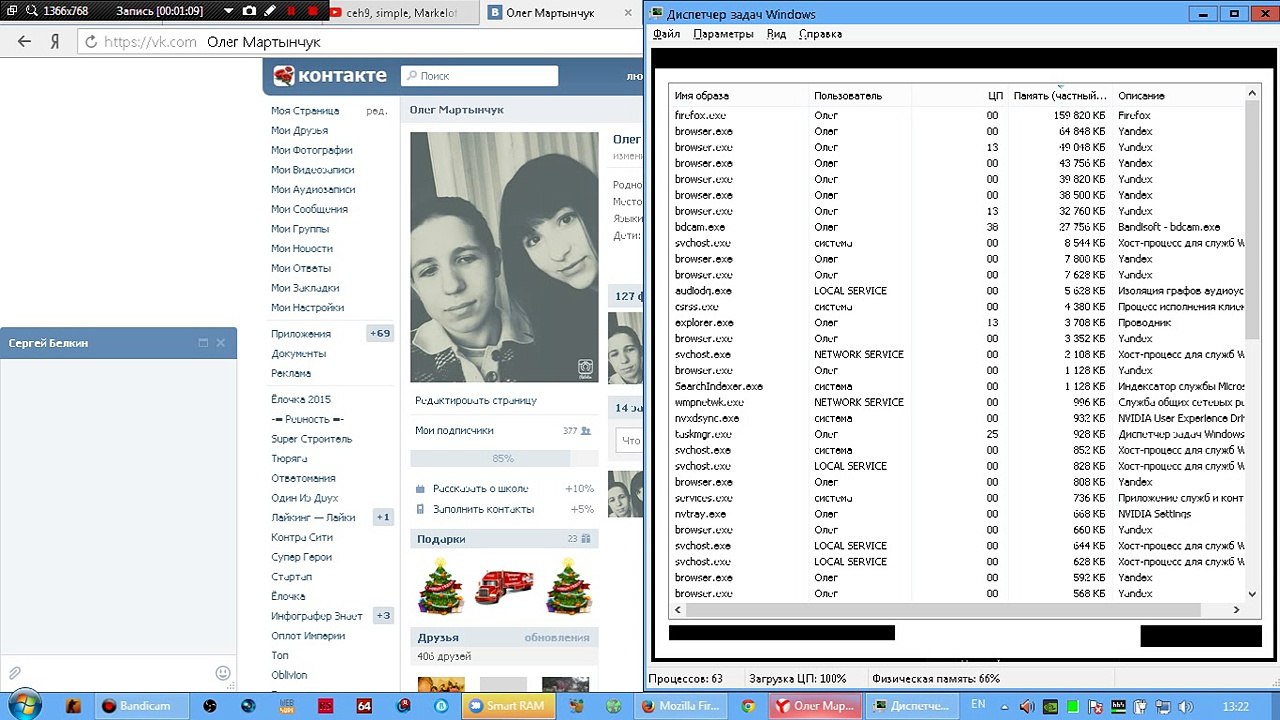Reload the vk.com page
The height and width of the screenshot is (720, 1280).
pyautogui.click(x=90, y=42)
